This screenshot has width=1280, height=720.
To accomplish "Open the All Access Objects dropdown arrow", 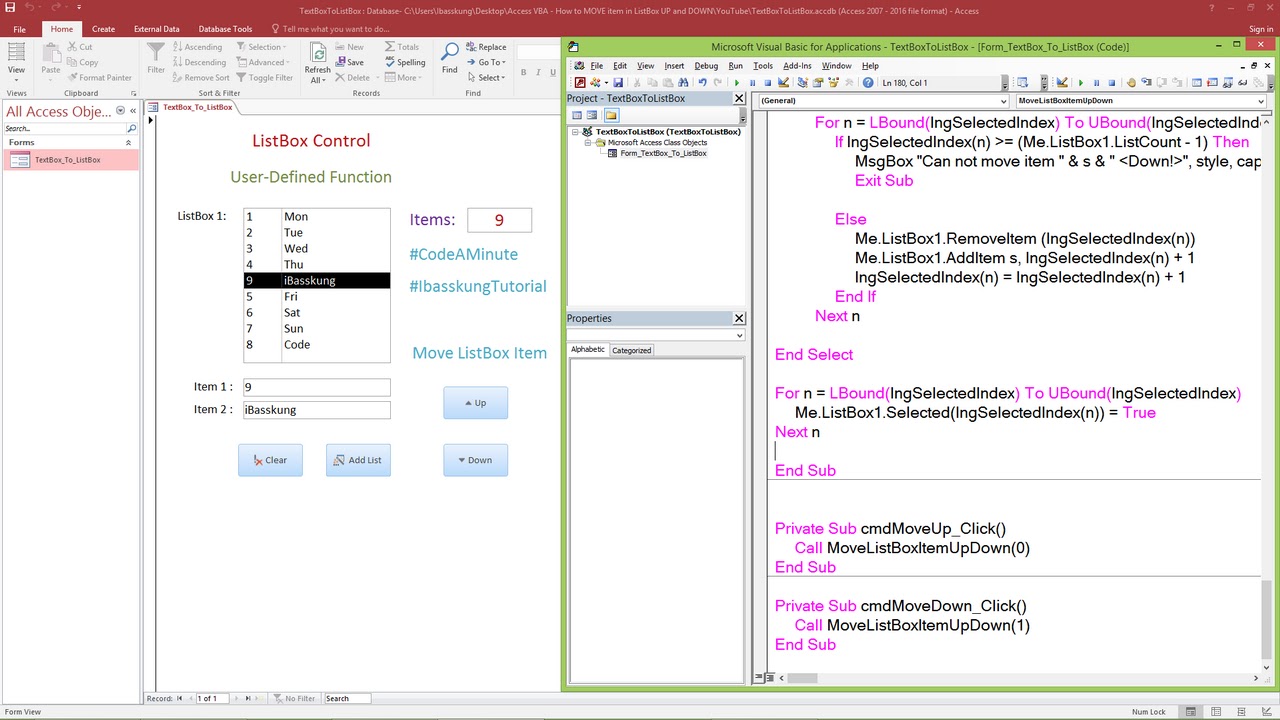I will 120,111.
